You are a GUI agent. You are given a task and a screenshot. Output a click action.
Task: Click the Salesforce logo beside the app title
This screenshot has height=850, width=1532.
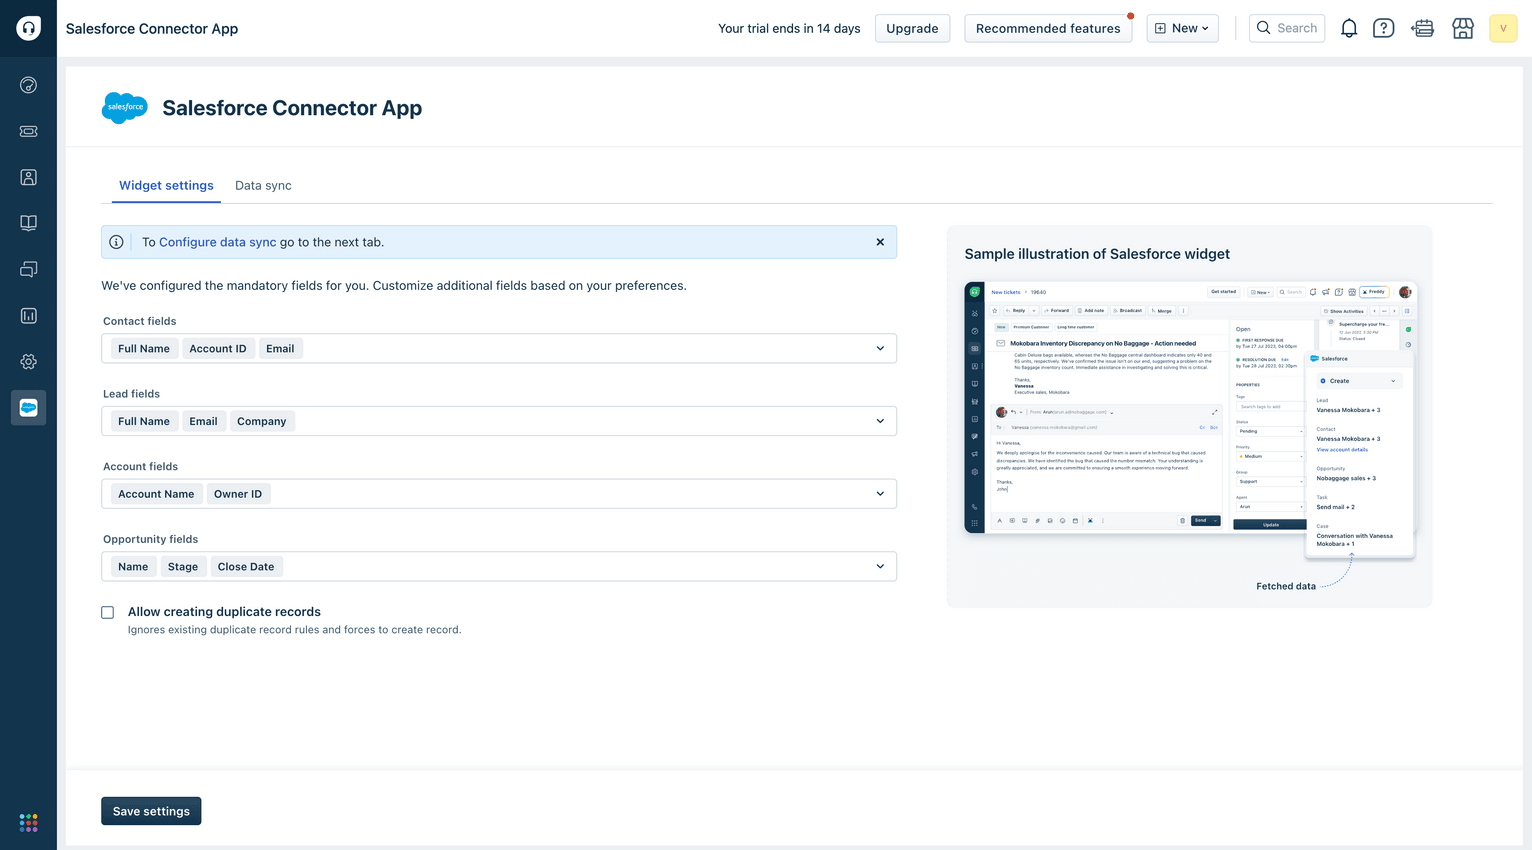coord(125,107)
